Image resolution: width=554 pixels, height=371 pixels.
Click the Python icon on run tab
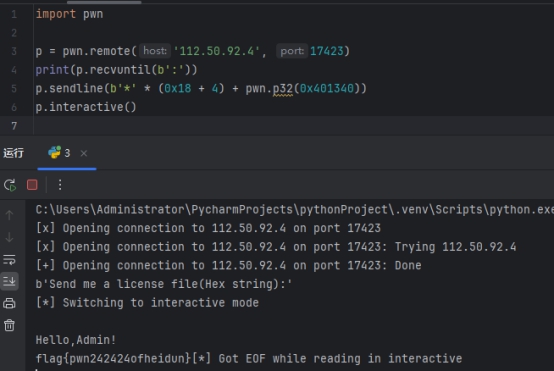54,153
